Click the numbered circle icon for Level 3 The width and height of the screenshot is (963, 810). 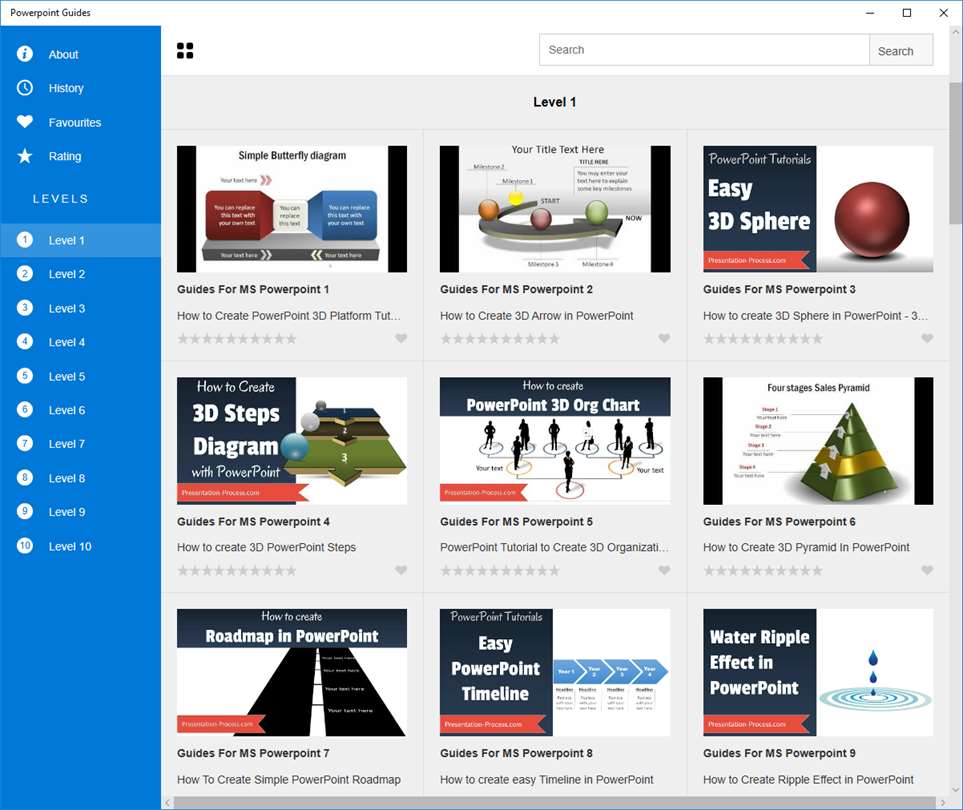[x=25, y=308]
